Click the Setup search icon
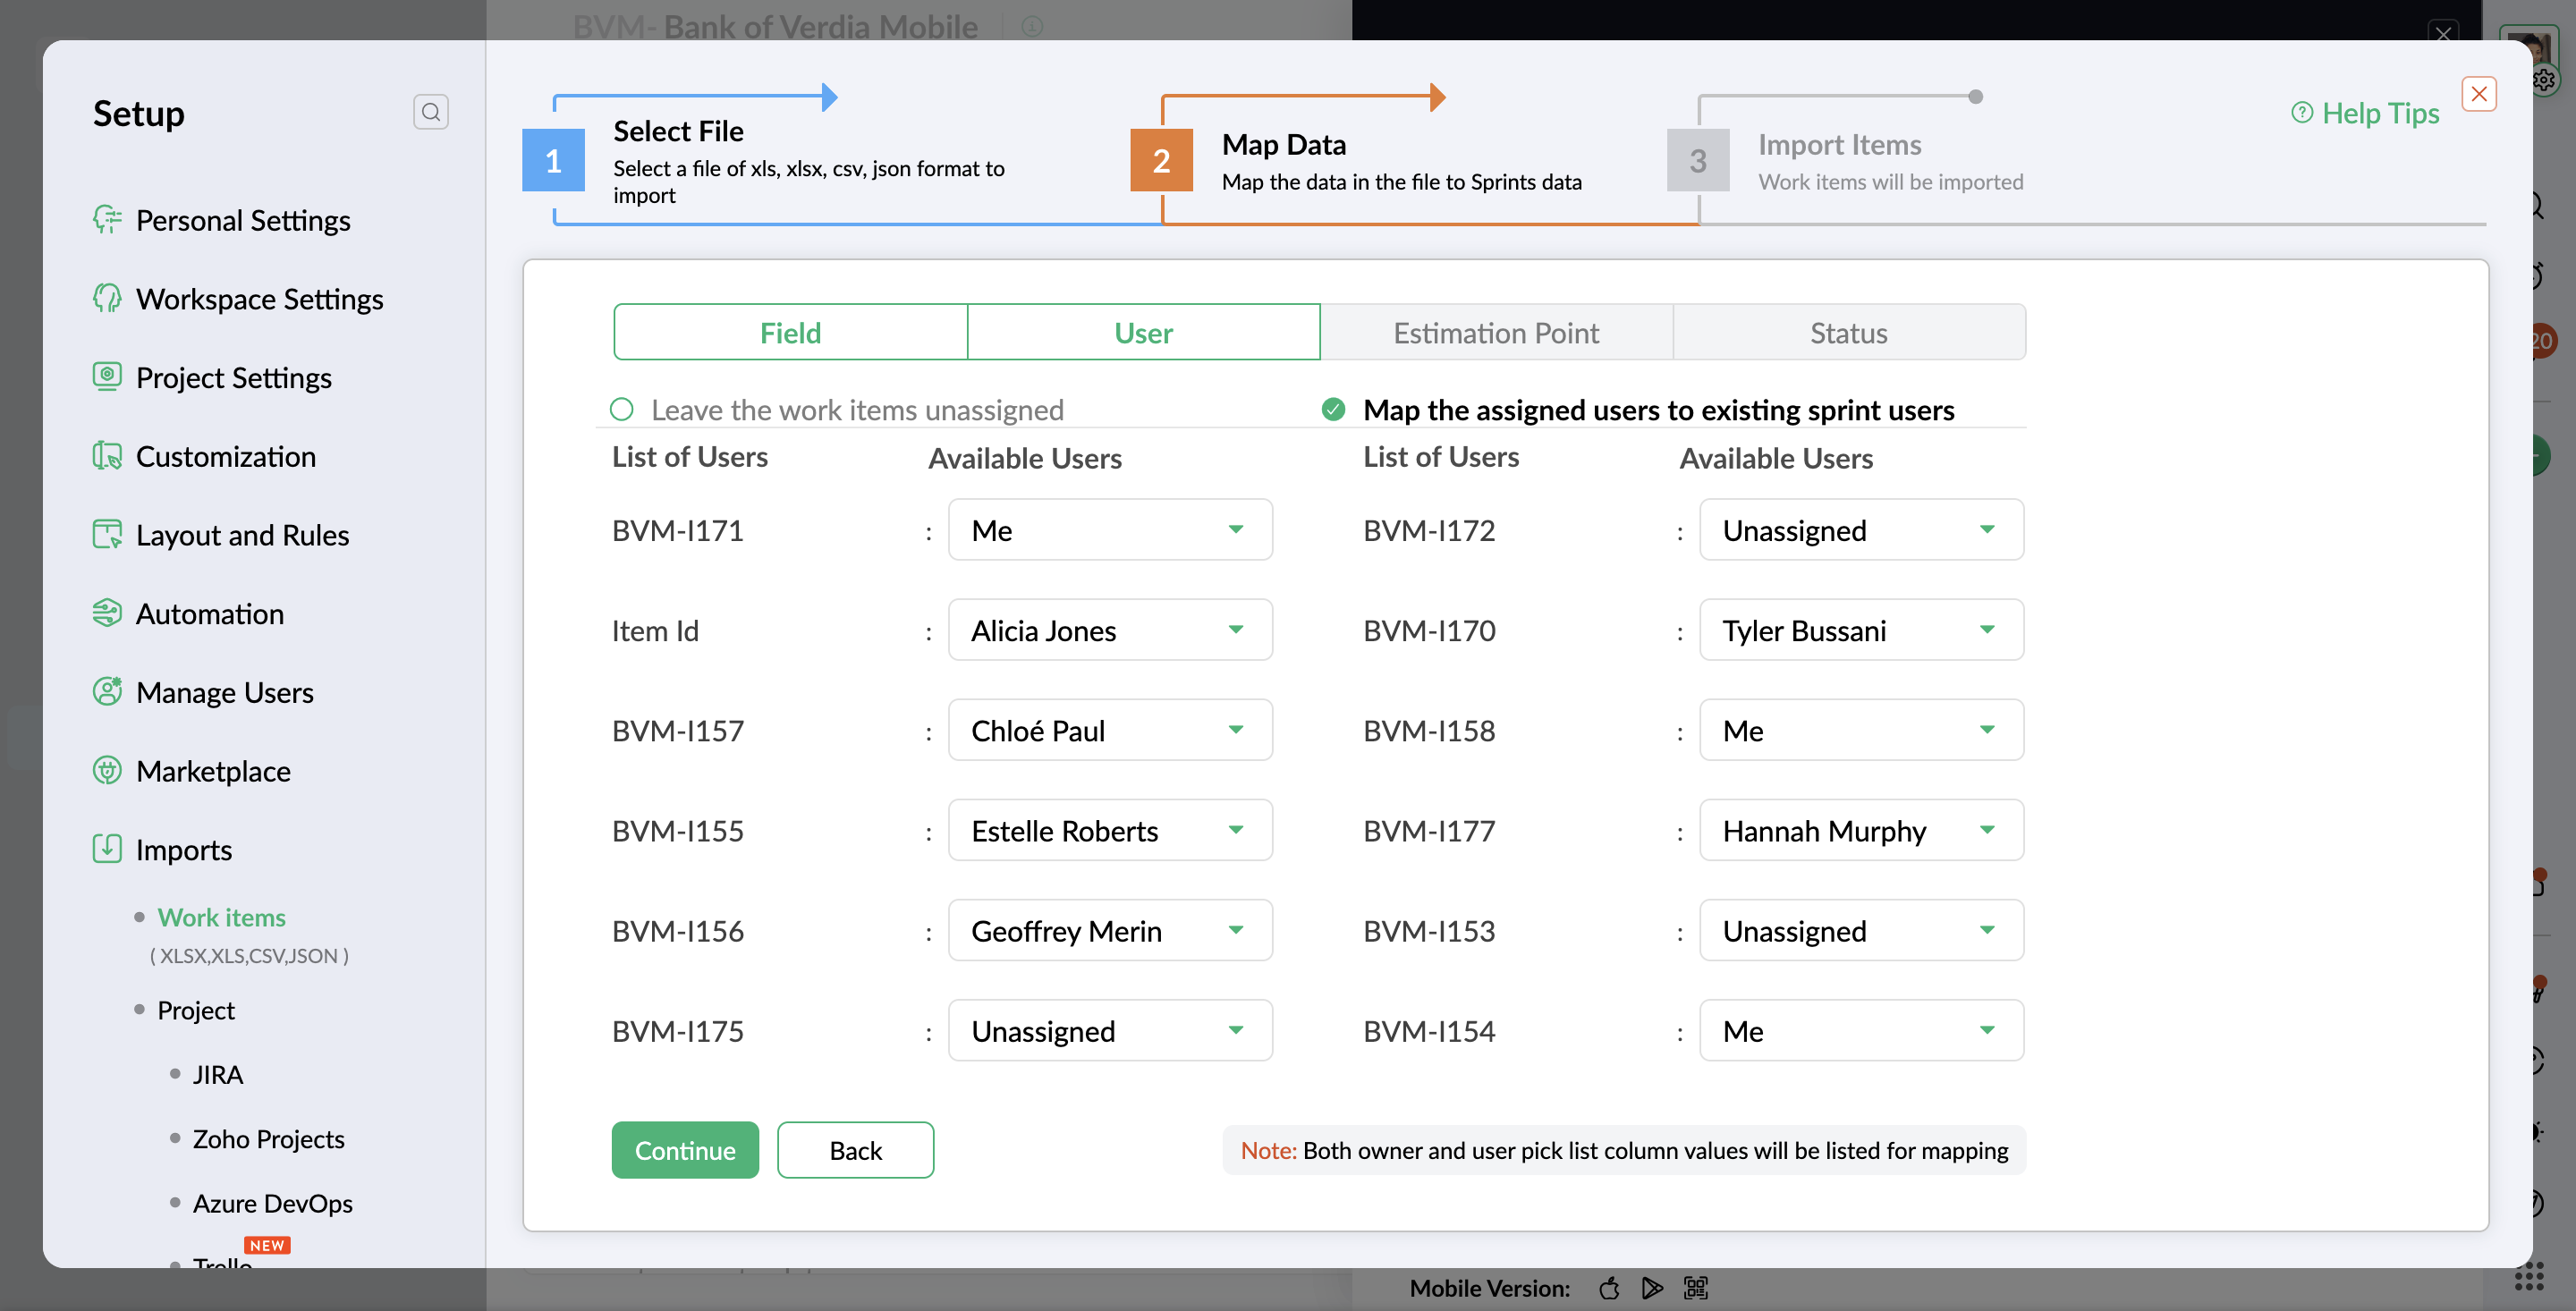The image size is (2576, 1311). (430, 112)
